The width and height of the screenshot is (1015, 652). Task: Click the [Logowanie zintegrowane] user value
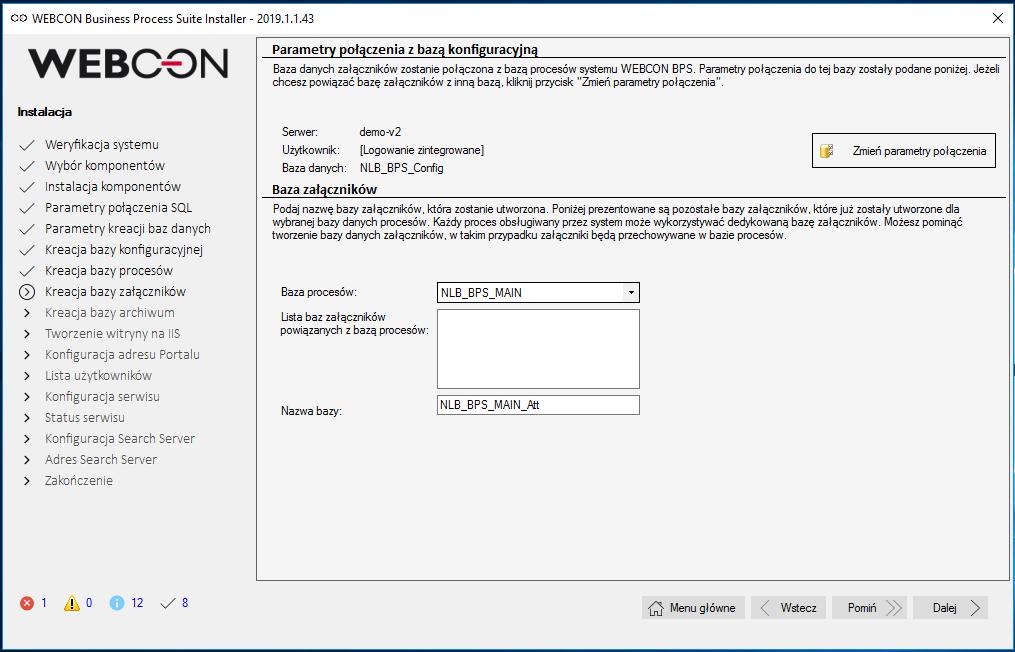coord(421,150)
